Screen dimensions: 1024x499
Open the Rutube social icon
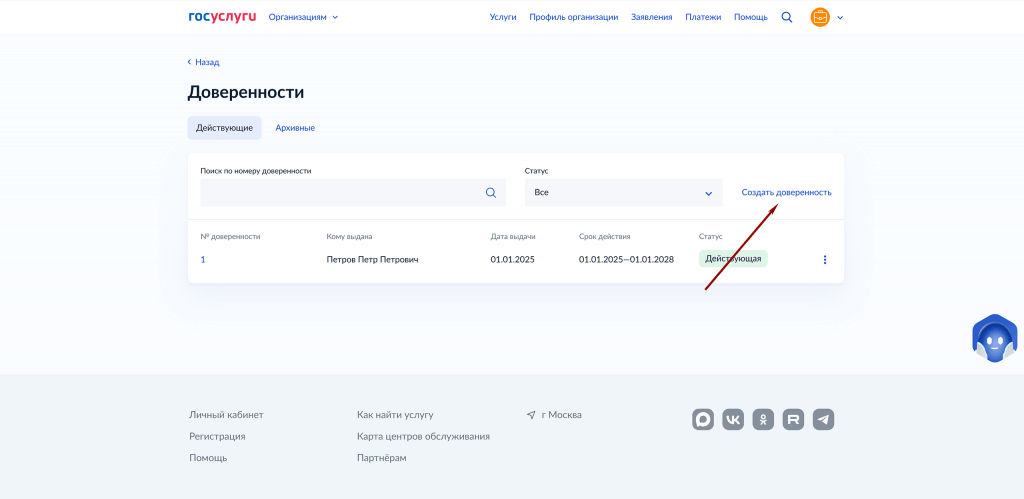pyautogui.click(x=793, y=419)
